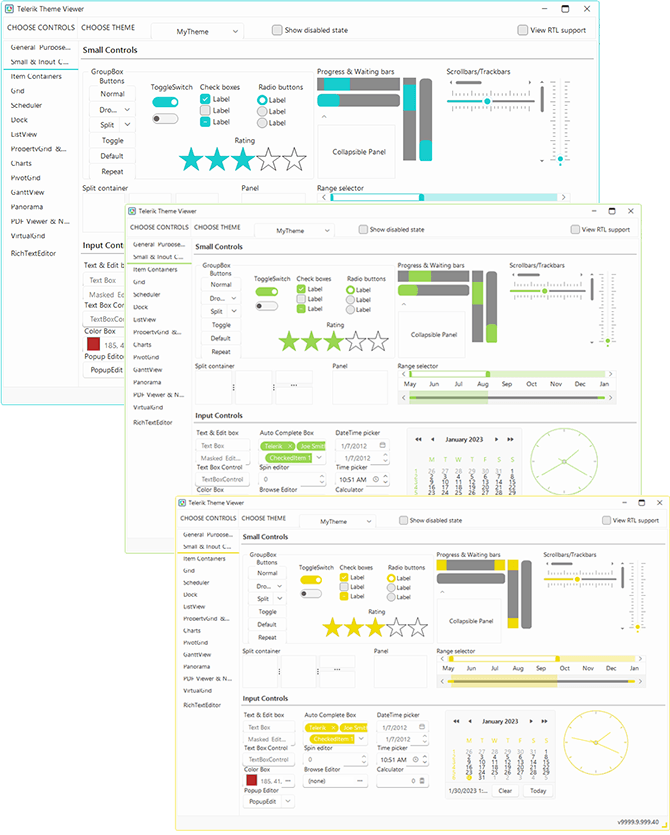This screenshot has width=670, height=835.
Task: Jump forward fast in yellow window calendar
Action: pyautogui.click(x=544, y=721)
